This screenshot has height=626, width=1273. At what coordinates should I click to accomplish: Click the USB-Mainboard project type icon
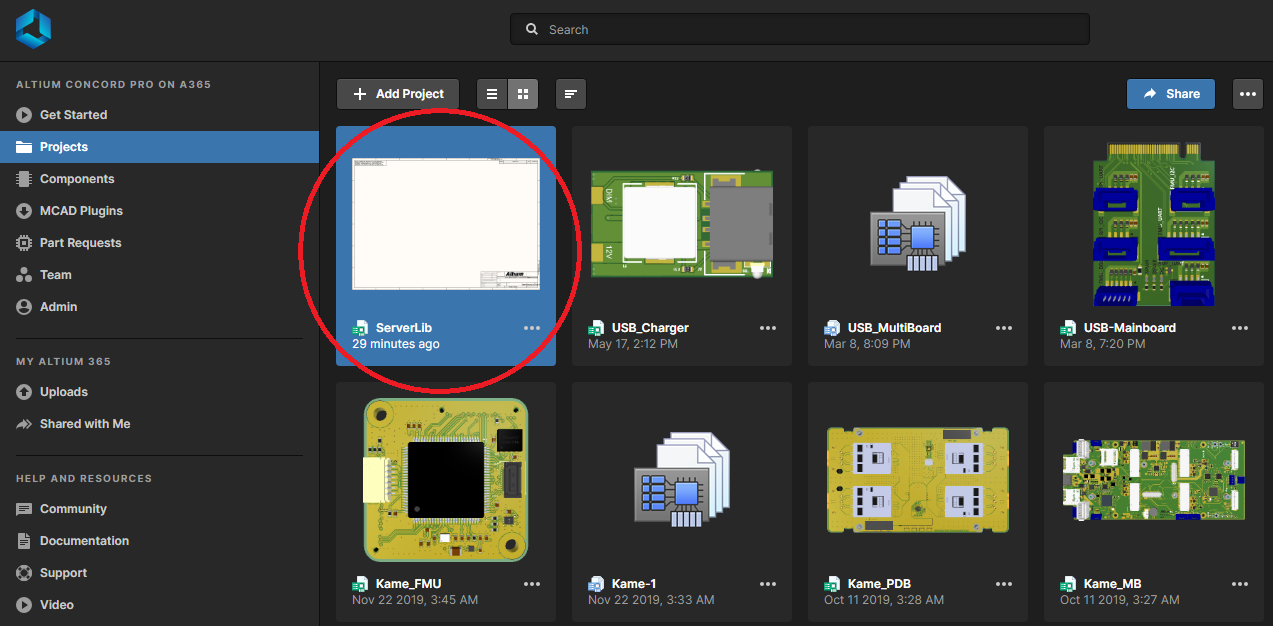pos(1068,328)
